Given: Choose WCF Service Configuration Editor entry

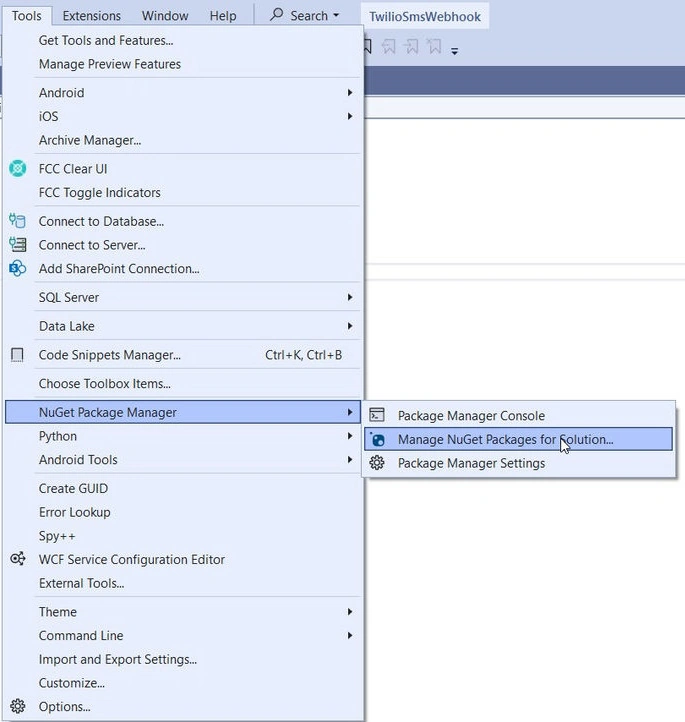Looking at the screenshot, I should (182, 559).
